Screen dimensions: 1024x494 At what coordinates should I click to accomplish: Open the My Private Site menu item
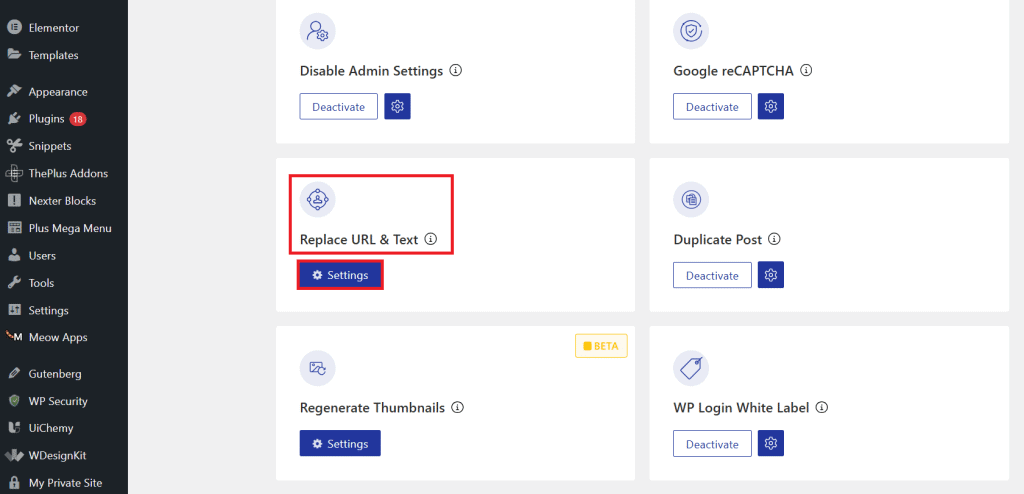[64, 483]
